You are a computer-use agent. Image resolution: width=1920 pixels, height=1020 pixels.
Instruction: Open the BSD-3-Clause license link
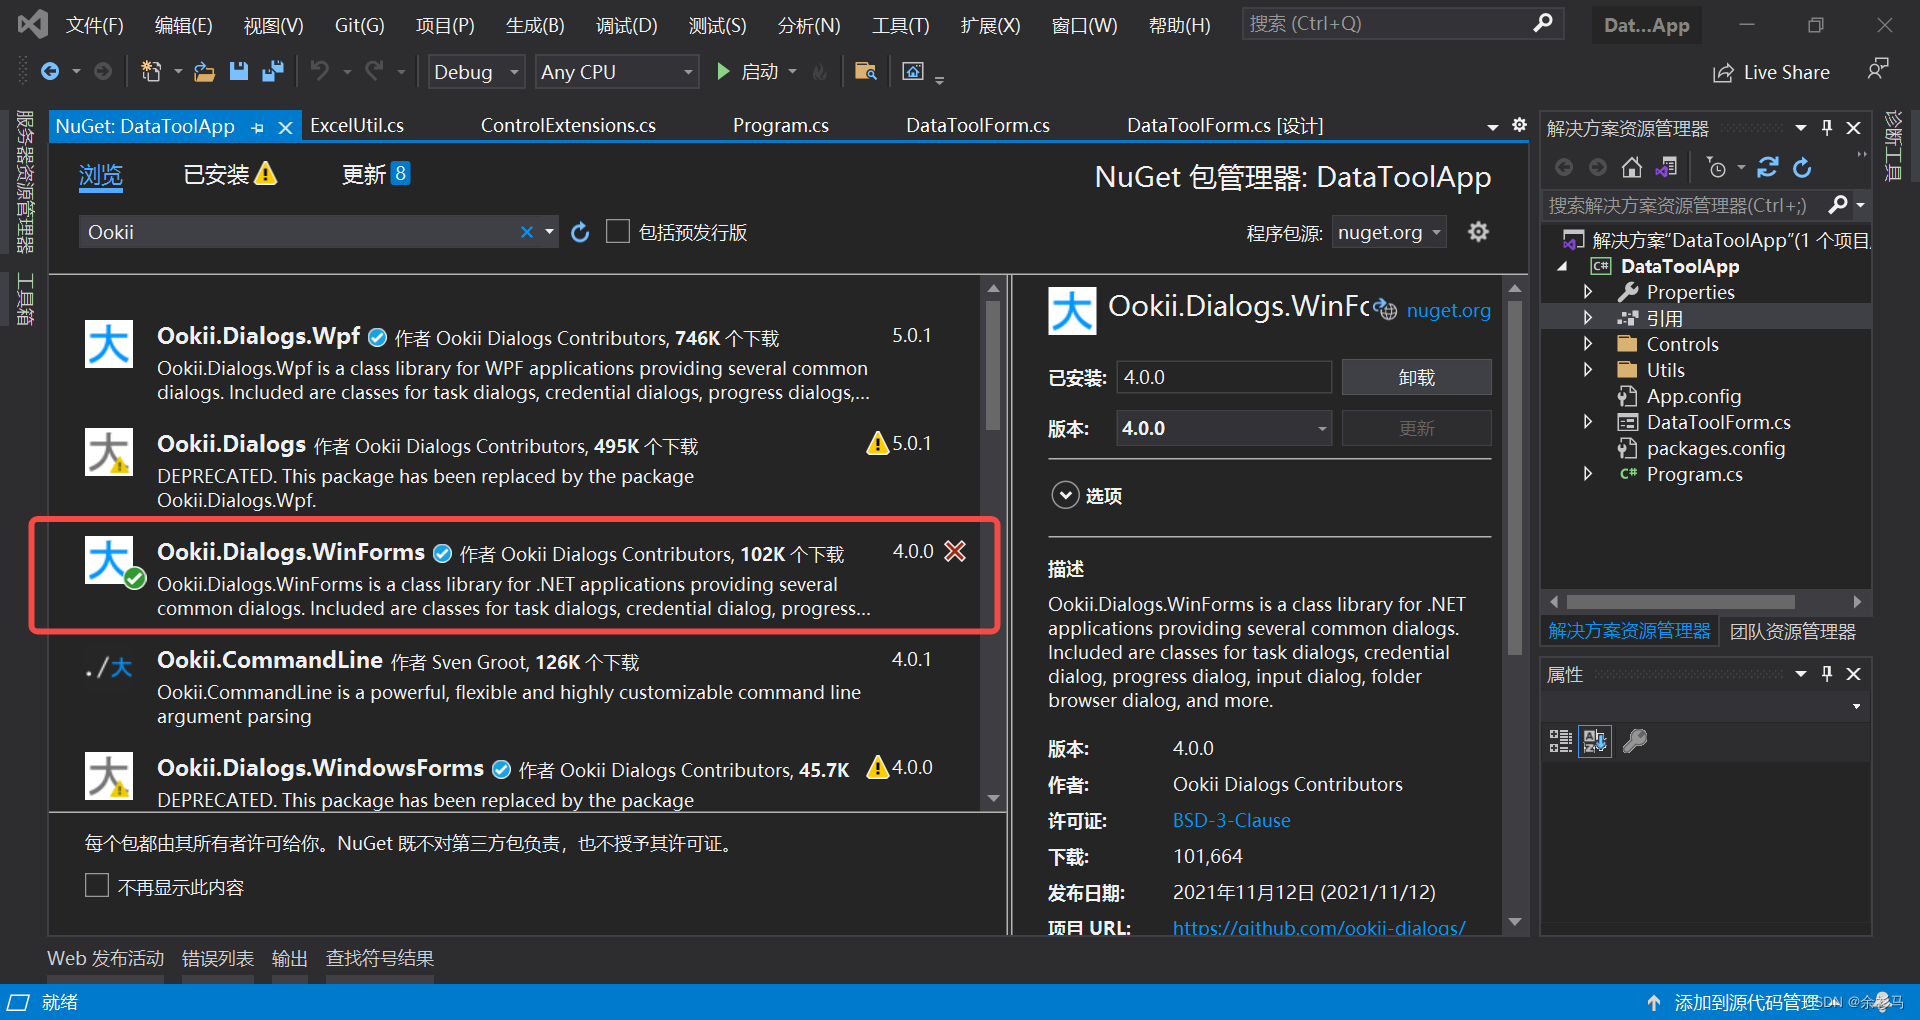pos(1231,820)
